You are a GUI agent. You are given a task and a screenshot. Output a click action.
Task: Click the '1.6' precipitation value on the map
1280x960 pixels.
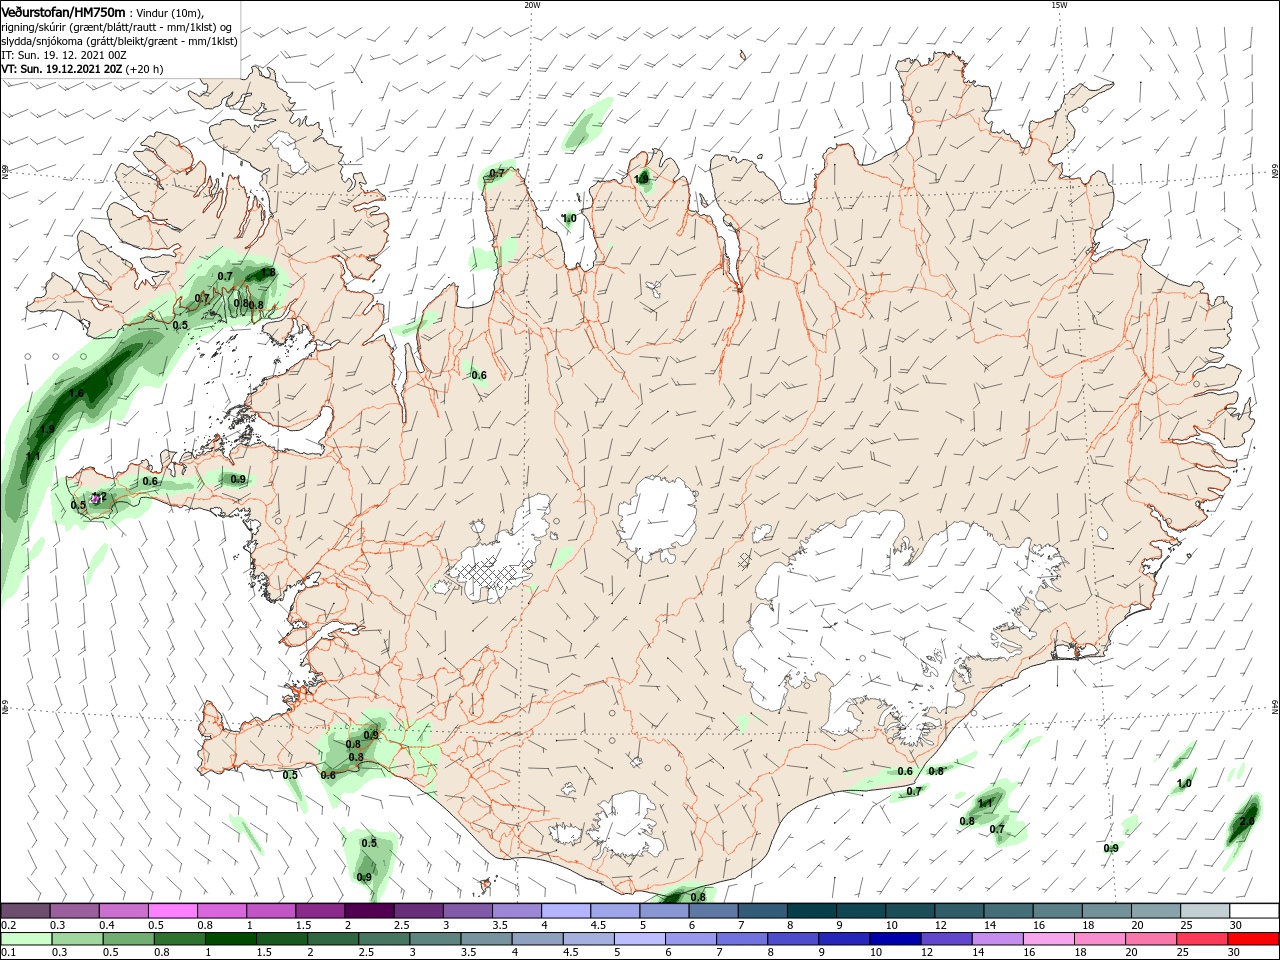pos(77,393)
